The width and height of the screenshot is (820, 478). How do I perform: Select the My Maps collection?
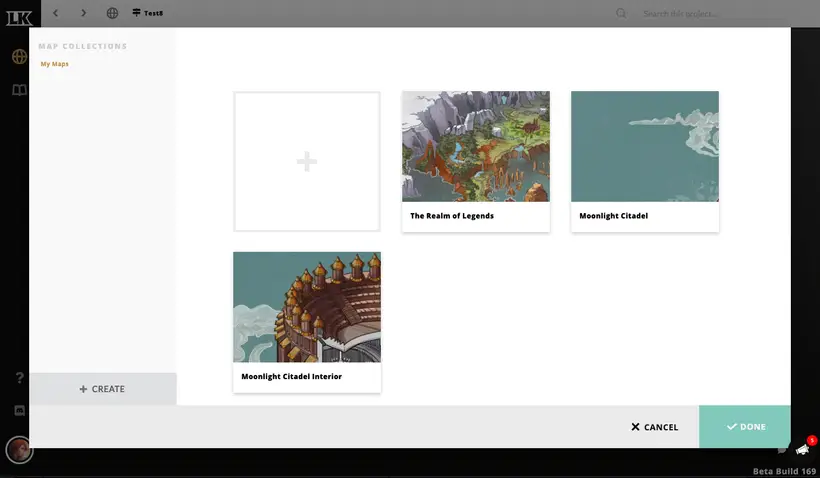point(54,64)
